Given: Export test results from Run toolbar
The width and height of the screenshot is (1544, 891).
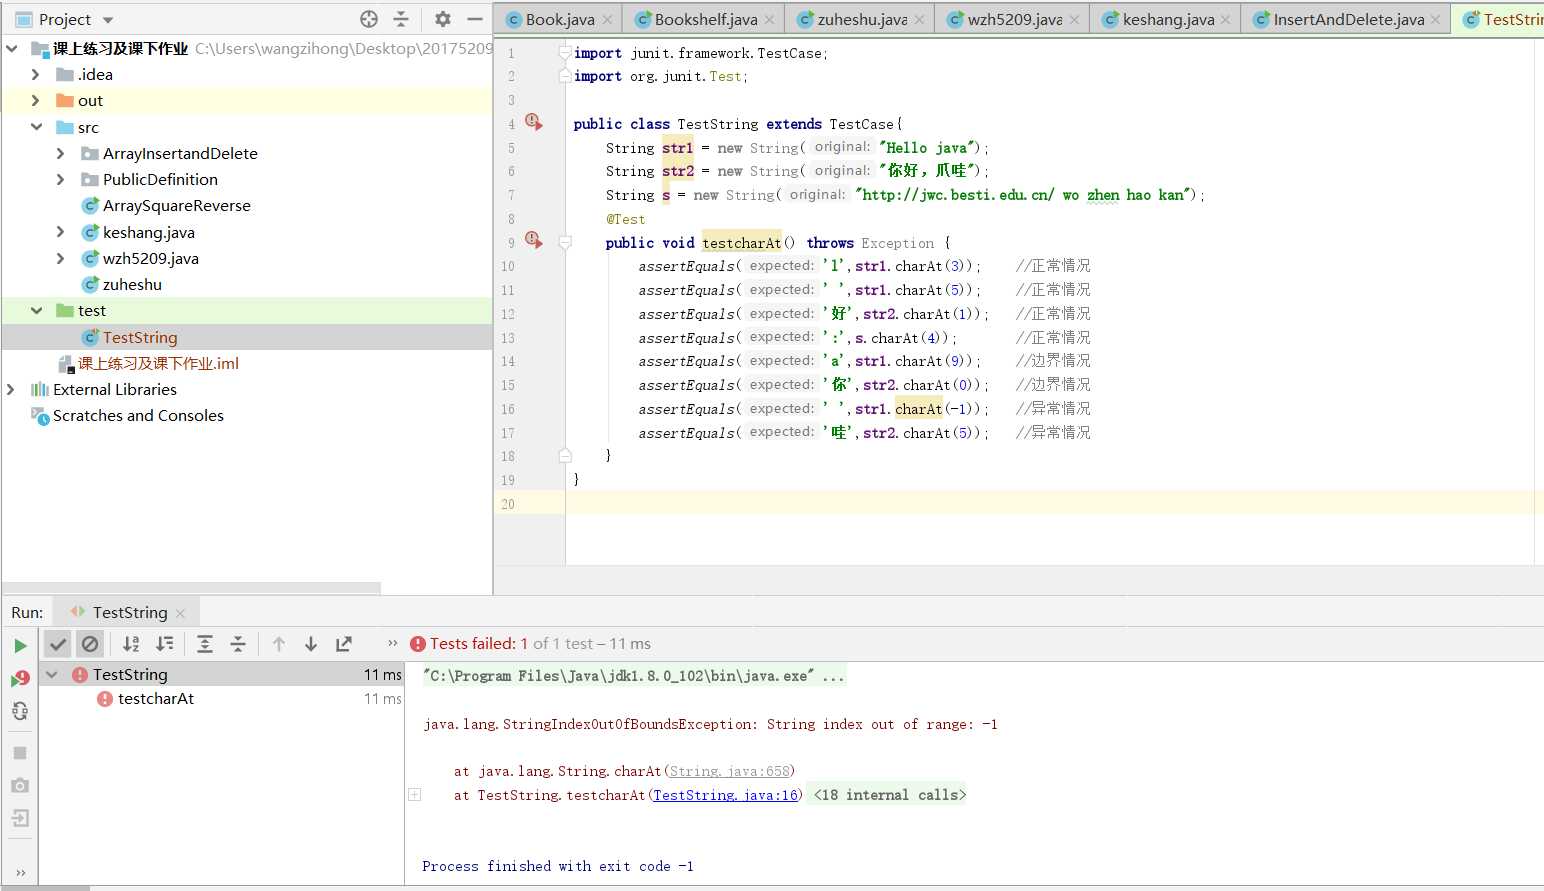Looking at the screenshot, I should [x=344, y=644].
